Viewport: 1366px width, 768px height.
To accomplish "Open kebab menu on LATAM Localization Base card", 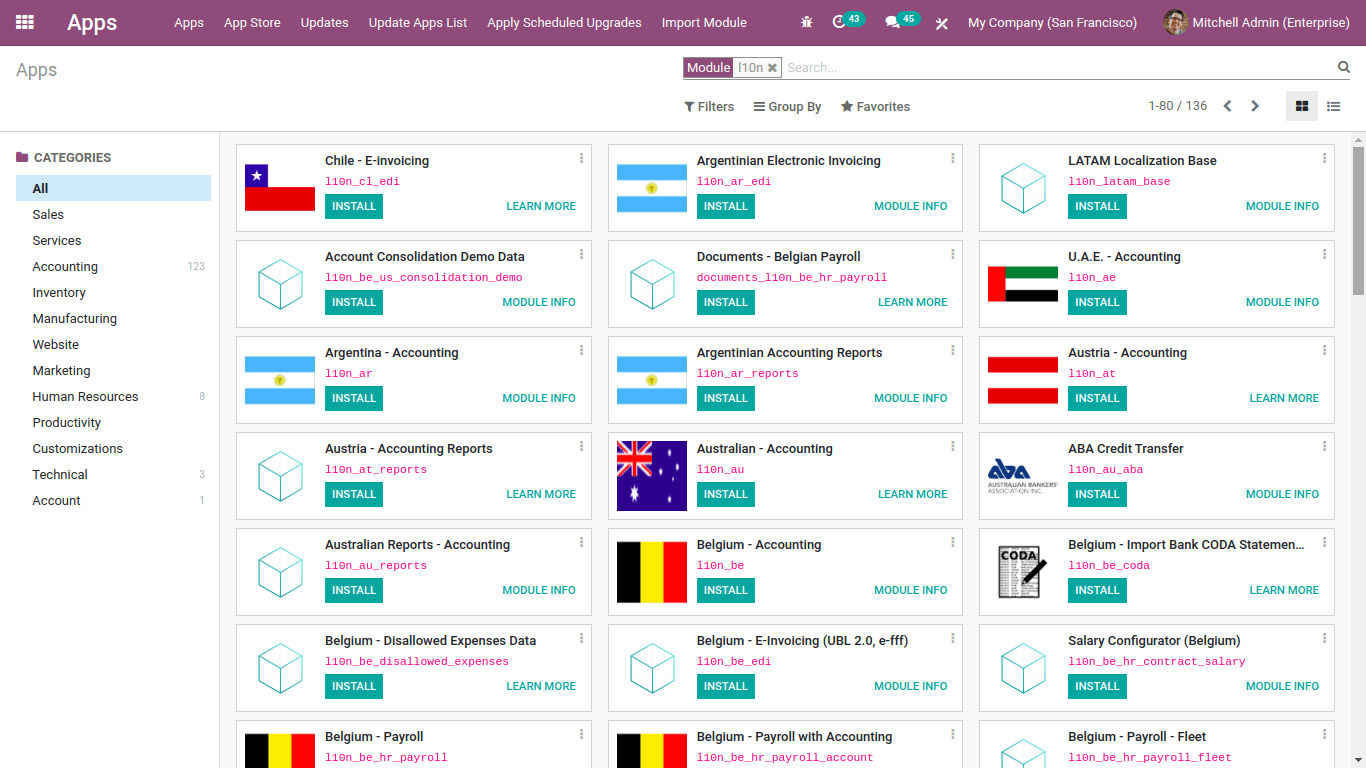I will (1325, 158).
